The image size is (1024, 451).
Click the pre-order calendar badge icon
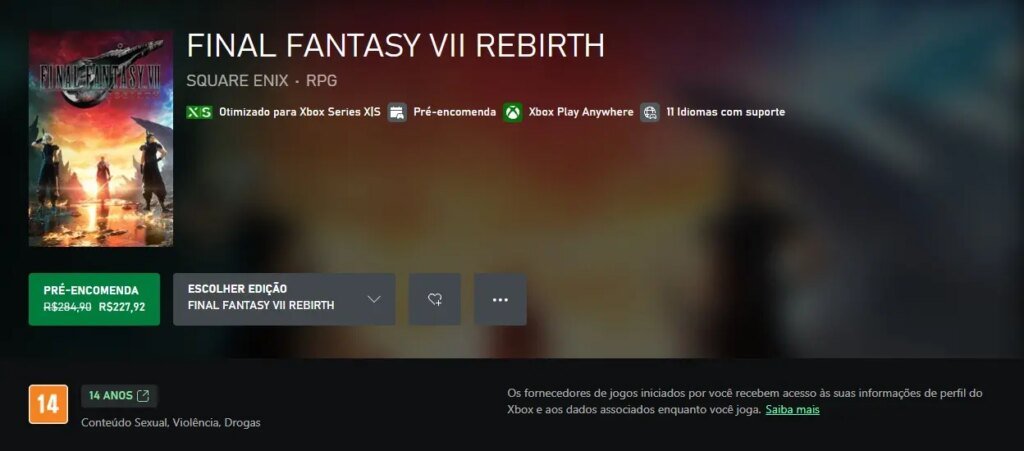coord(397,112)
